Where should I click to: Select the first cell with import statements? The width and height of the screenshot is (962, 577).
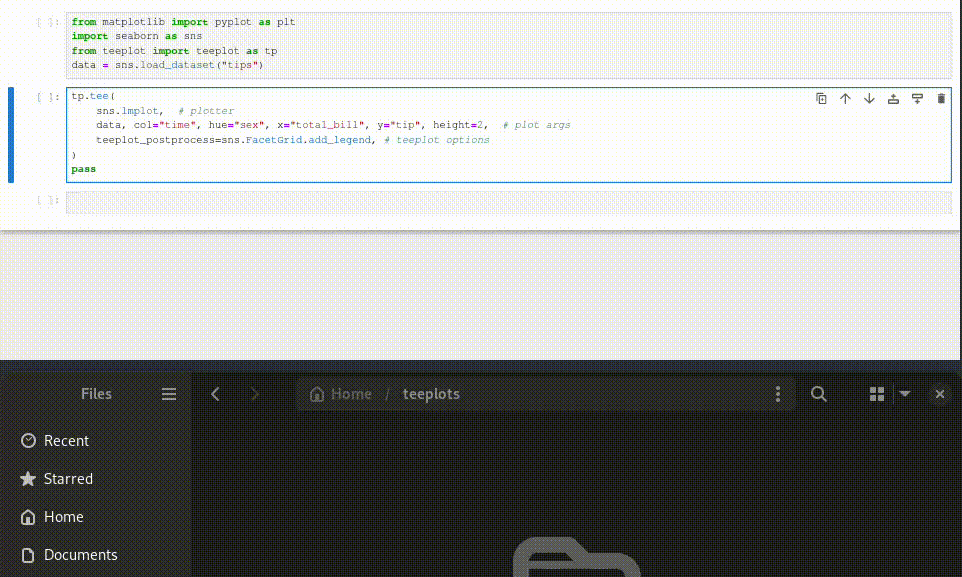509,45
